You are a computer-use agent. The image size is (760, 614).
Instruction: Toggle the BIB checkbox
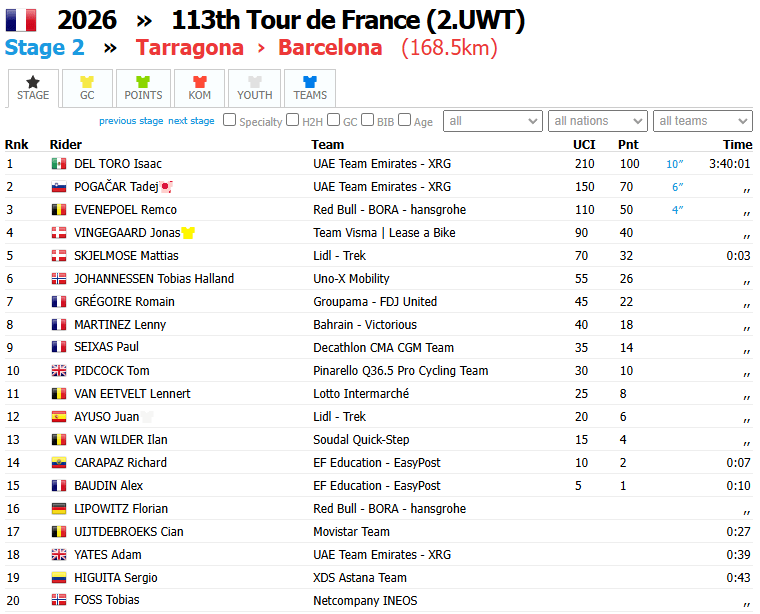coord(367,120)
